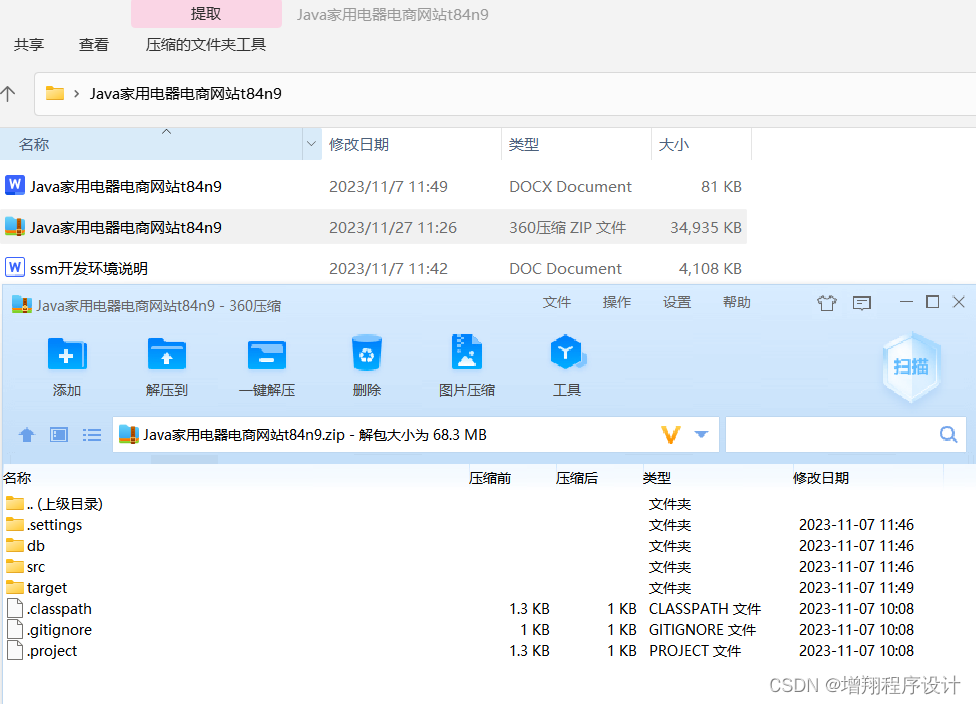This screenshot has height=704, width=976.
Task: Select the 2023-11-07 11:49 date for target
Action: [856, 588]
